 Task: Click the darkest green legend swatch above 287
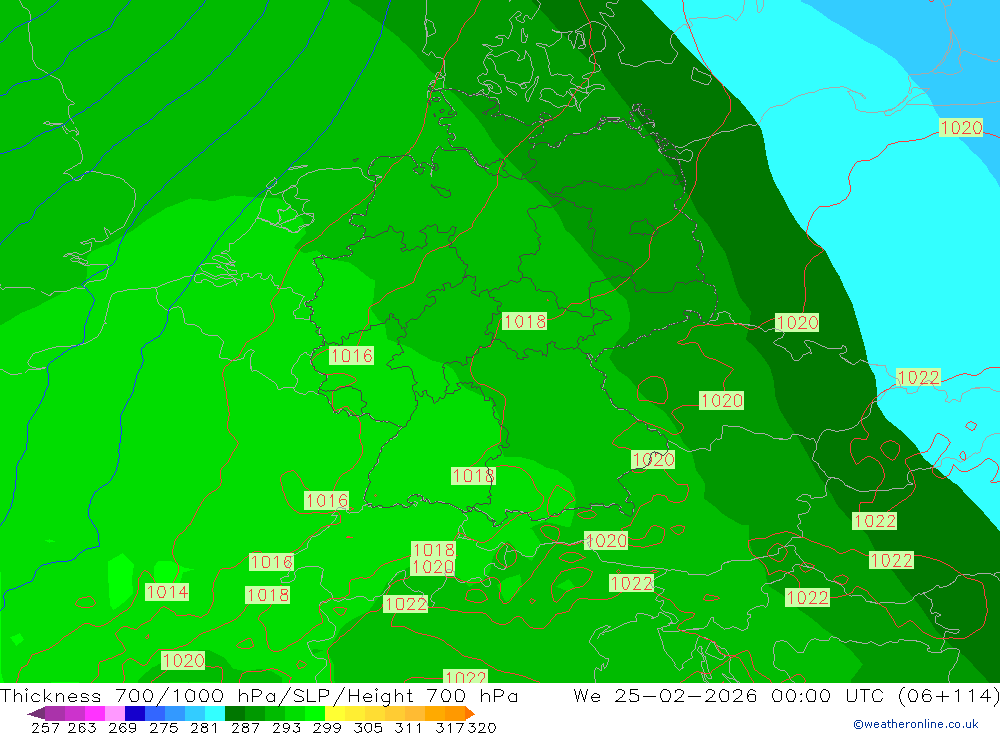[x=234, y=713]
